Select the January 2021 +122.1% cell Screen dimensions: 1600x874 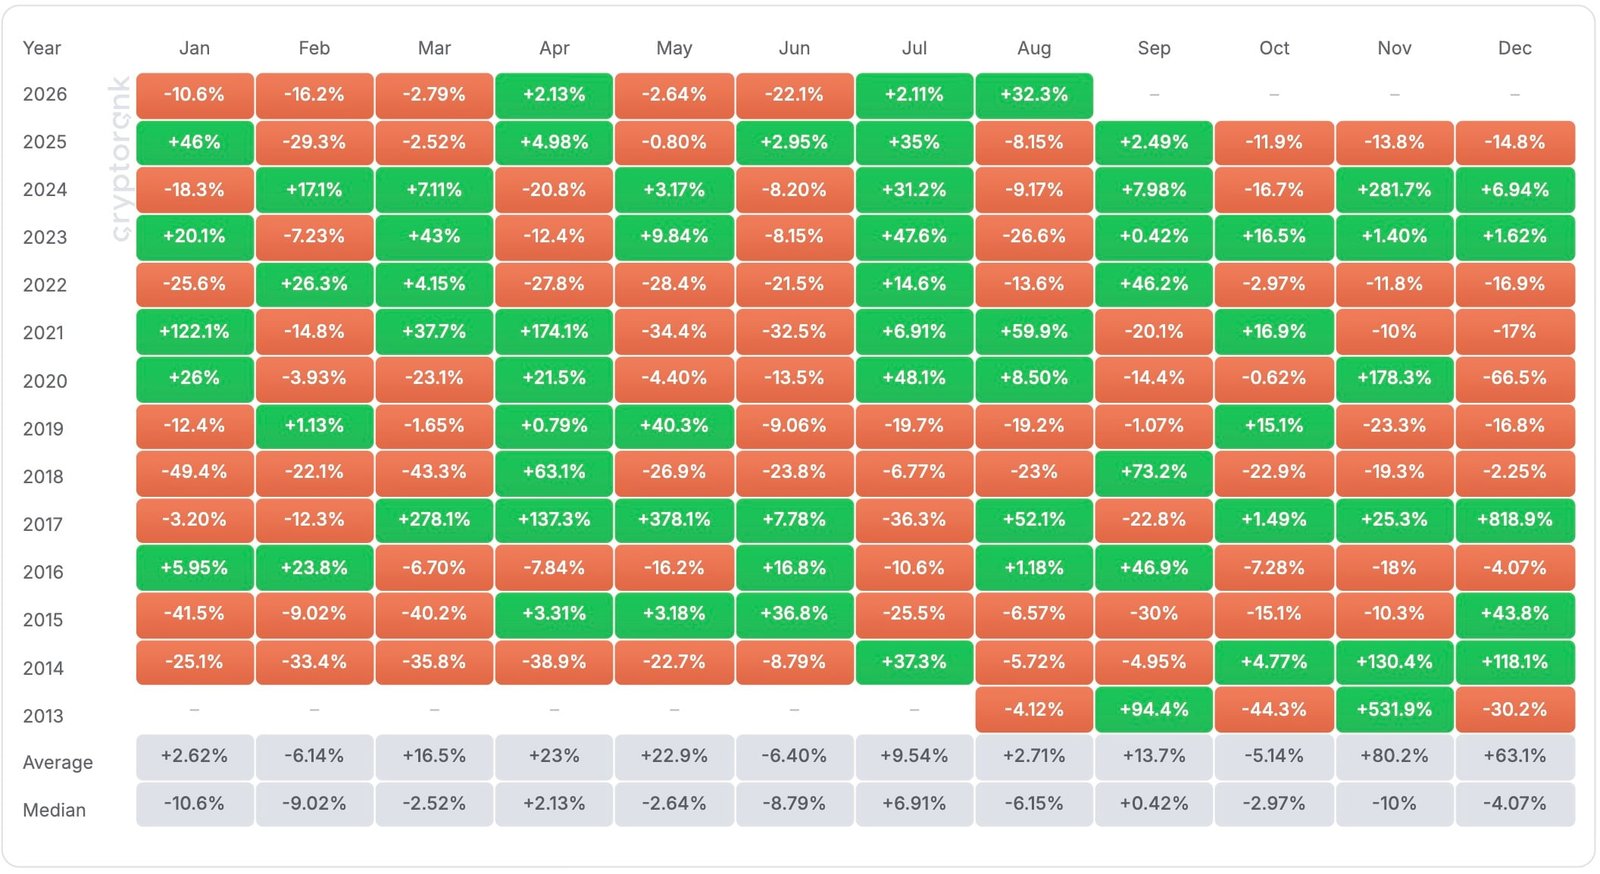coord(194,331)
